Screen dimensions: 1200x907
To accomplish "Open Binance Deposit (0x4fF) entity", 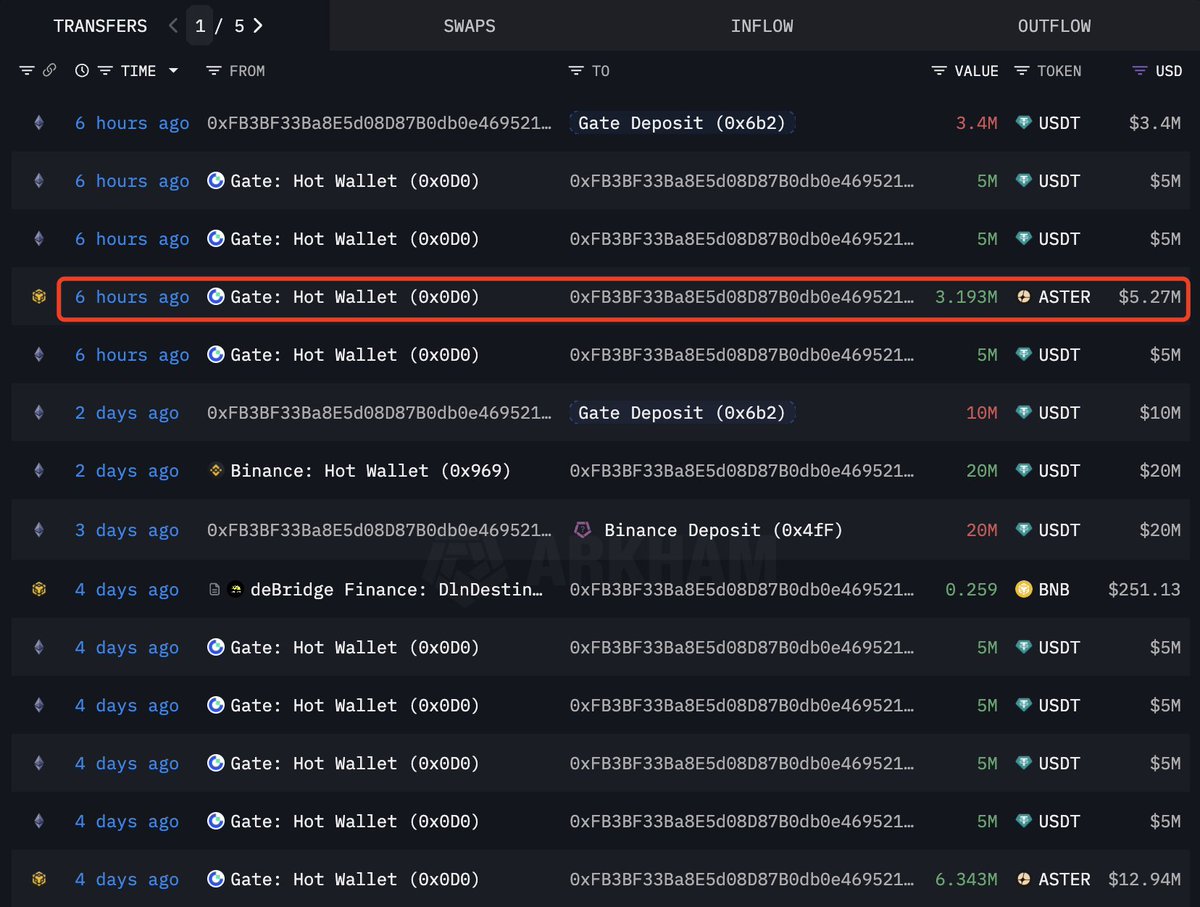I will (723, 530).
